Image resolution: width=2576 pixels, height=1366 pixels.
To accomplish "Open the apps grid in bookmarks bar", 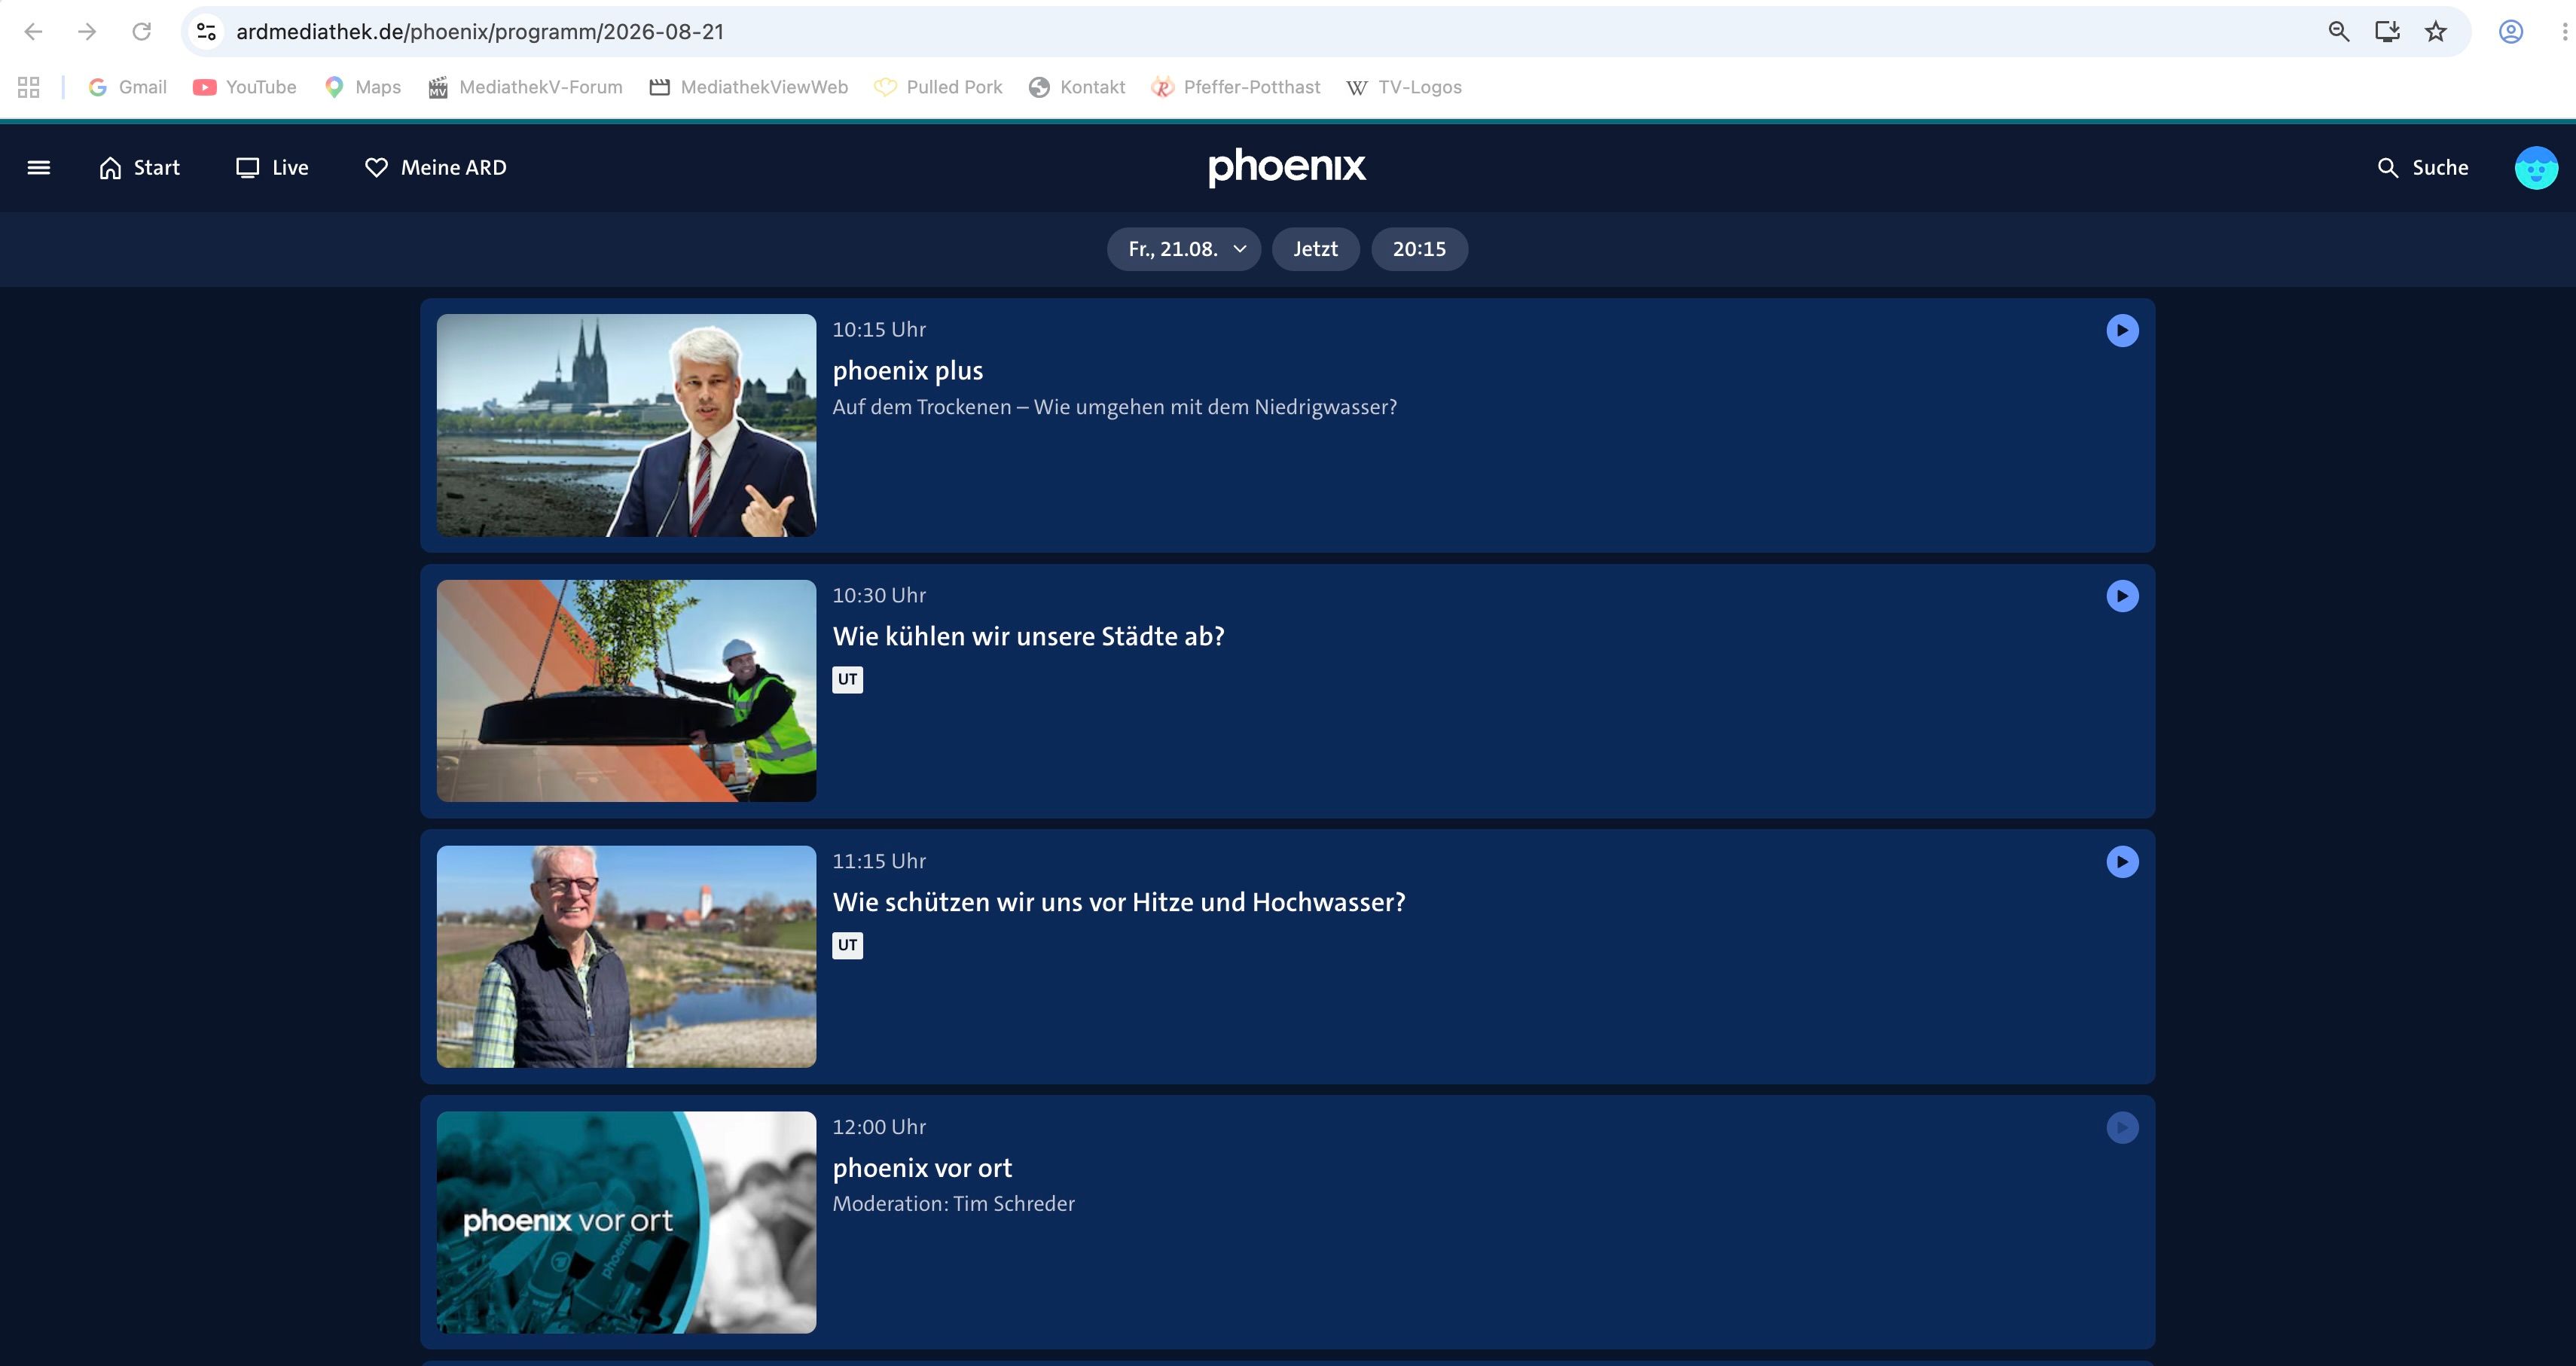I will 29,87.
